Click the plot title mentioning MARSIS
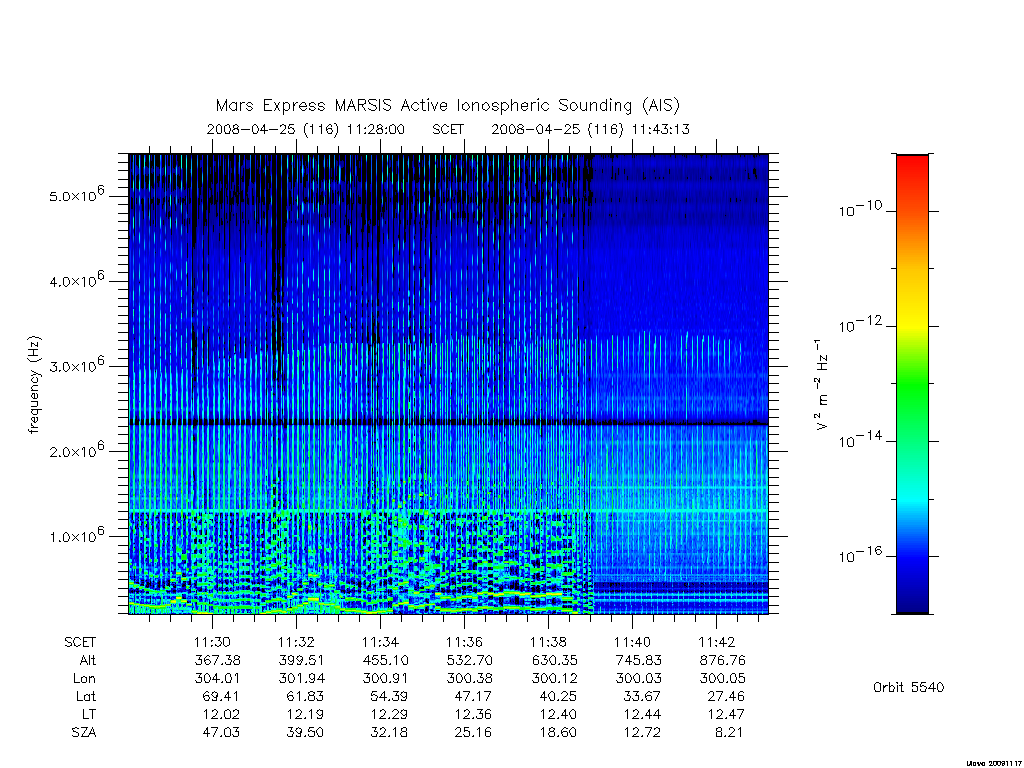 (448, 106)
